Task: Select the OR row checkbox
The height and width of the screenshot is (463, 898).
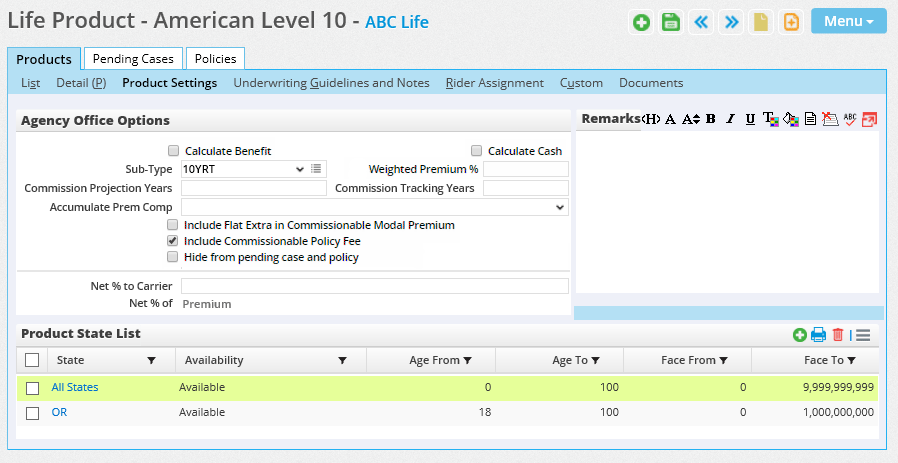Action: pyautogui.click(x=33, y=413)
